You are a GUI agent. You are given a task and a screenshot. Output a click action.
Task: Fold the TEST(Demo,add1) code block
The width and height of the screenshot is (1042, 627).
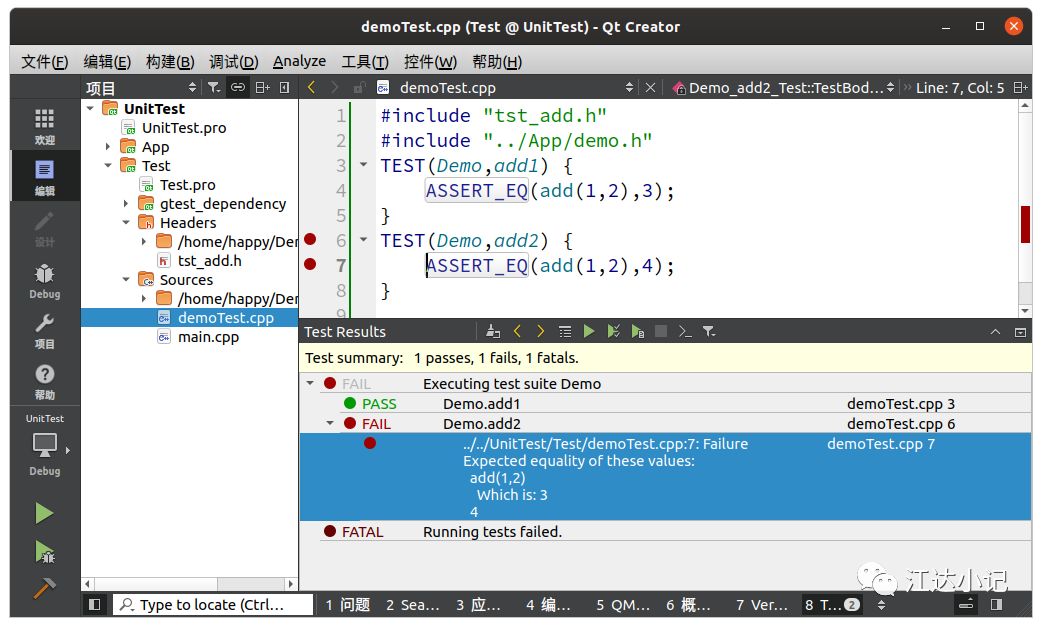click(x=364, y=164)
